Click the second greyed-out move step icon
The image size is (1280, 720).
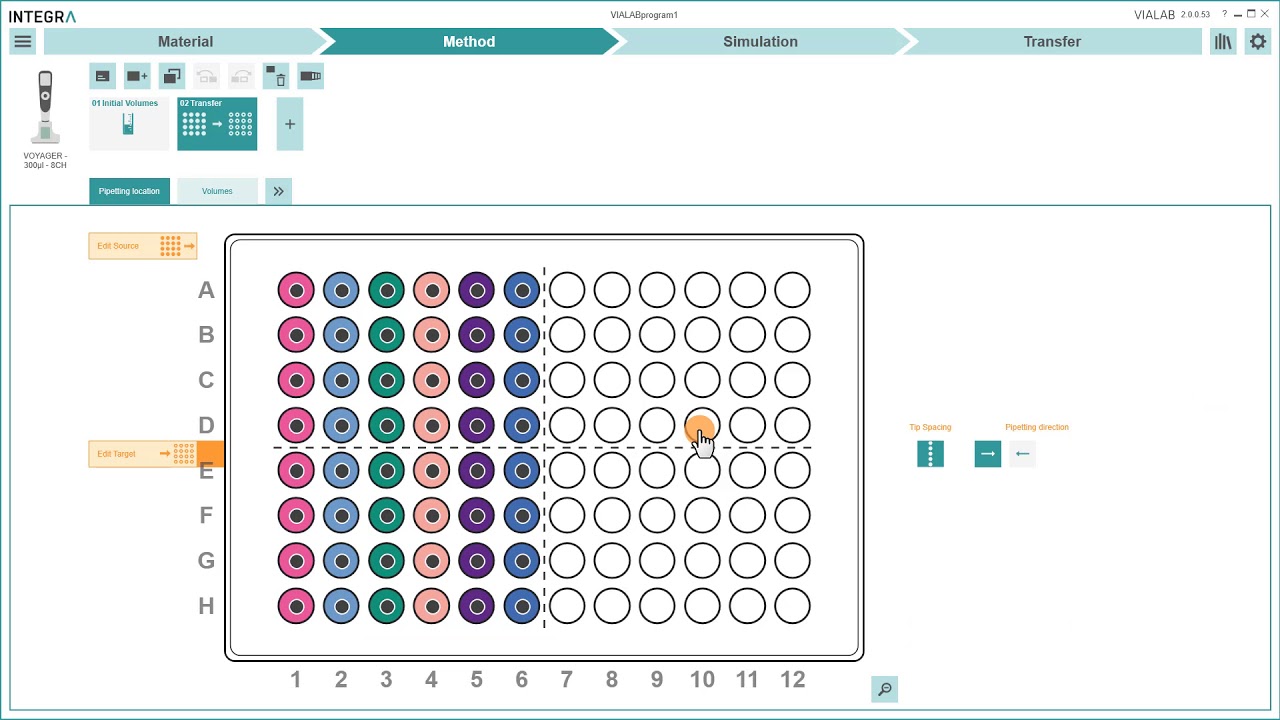[x=241, y=76]
